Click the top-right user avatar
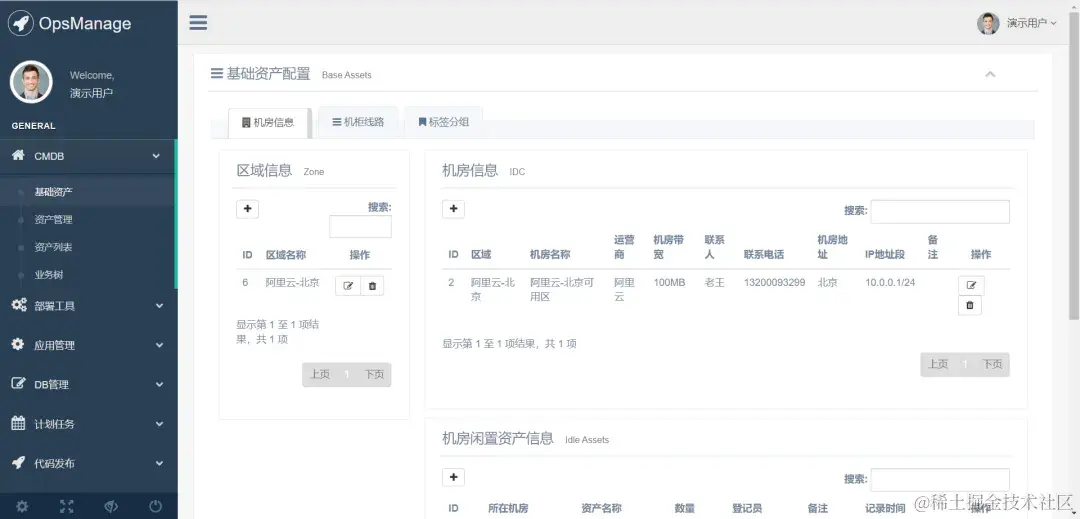The height and width of the screenshot is (519, 1080). pyautogui.click(x=988, y=23)
